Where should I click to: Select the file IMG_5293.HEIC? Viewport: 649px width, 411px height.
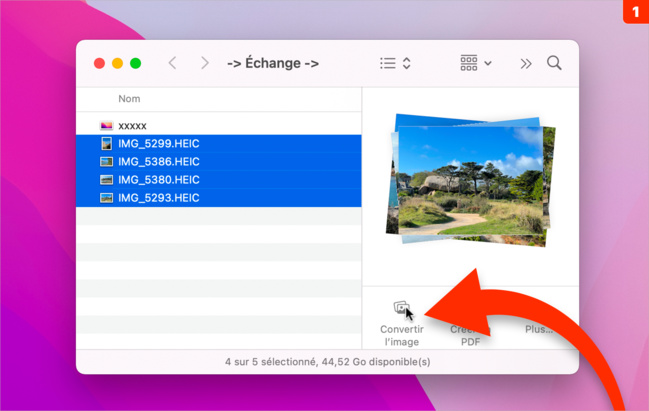pyautogui.click(x=158, y=198)
